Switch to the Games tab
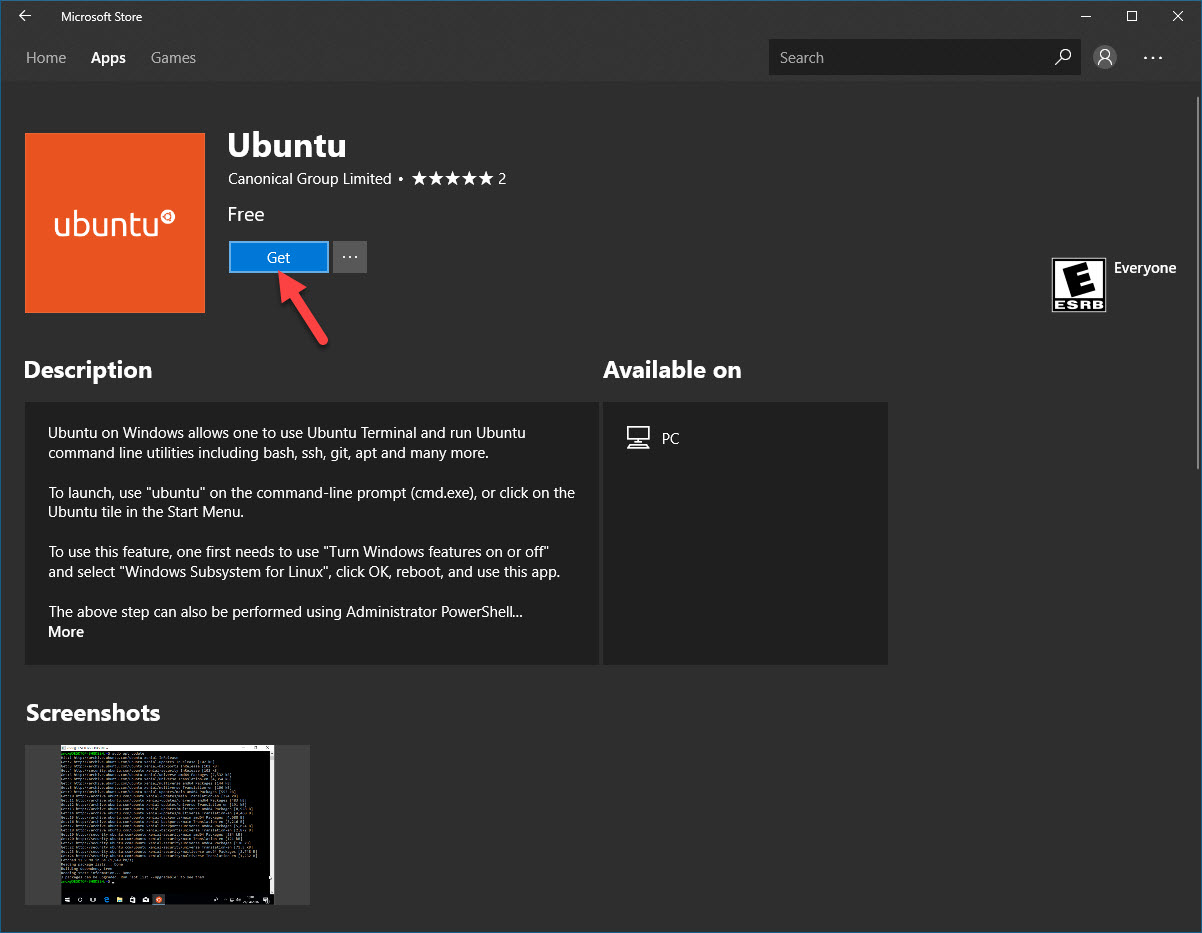 click(172, 57)
